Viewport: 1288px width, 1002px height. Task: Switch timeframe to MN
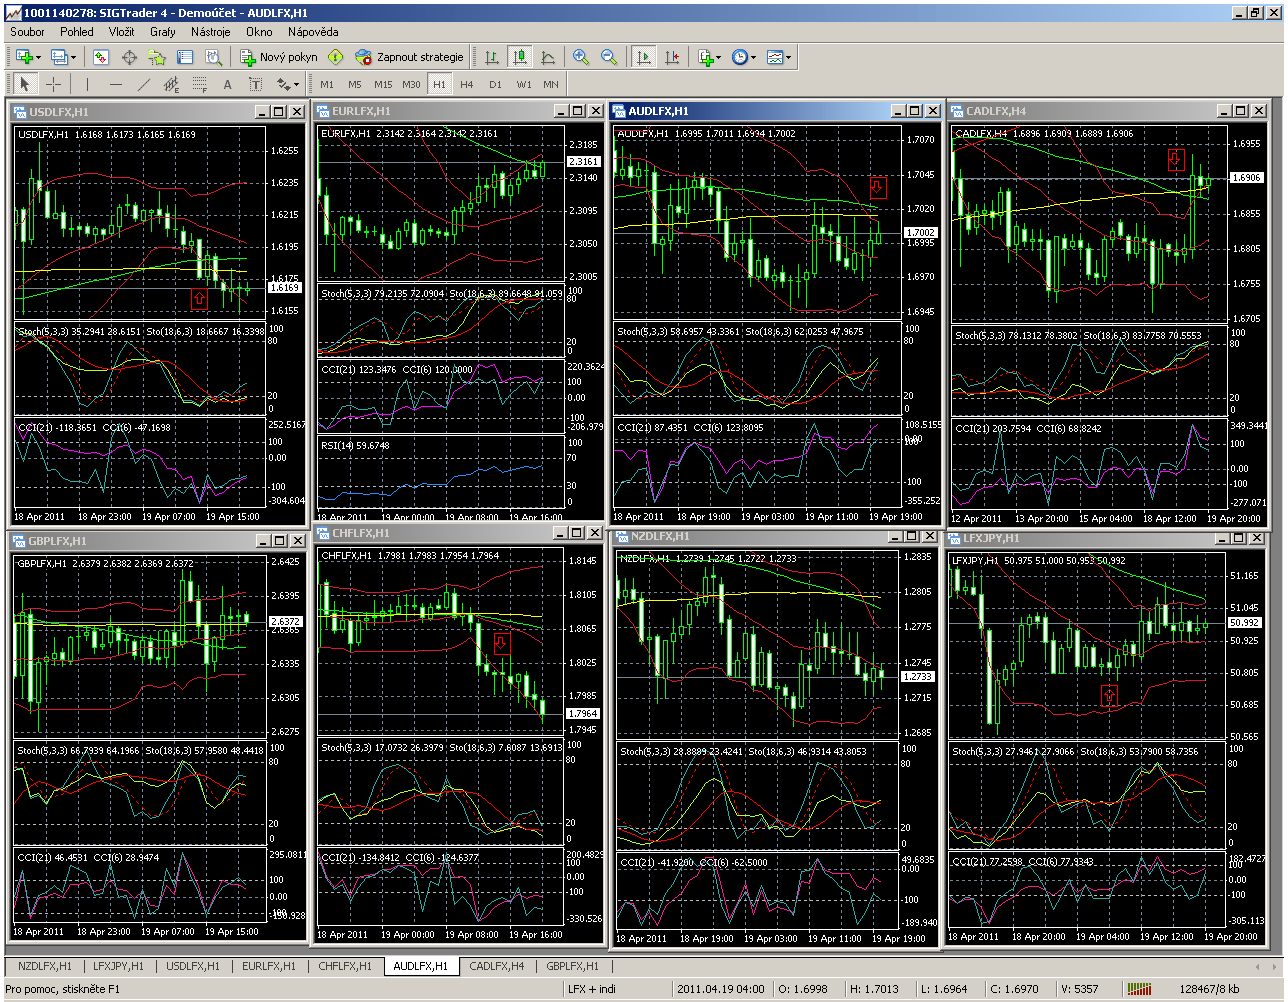tap(551, 84)
